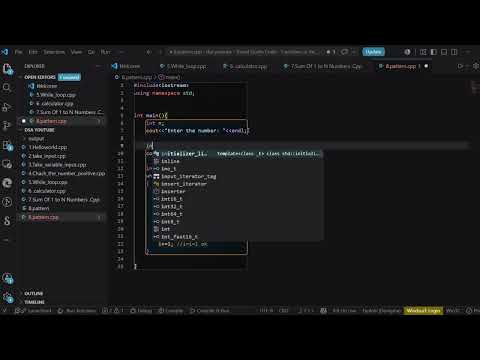Screen dimensions: 480x360
Task: Open 3.Take_variable_input.cpp in the file tree
Action: pos(57,165)
